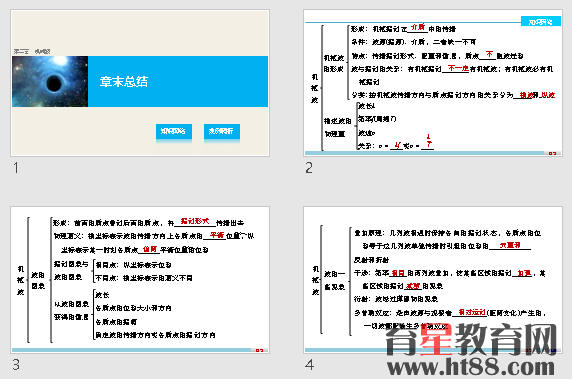Click the cyan tab at slide 2's top right
The width and height of the screenshot is (572, 379).
click(541, 22)
